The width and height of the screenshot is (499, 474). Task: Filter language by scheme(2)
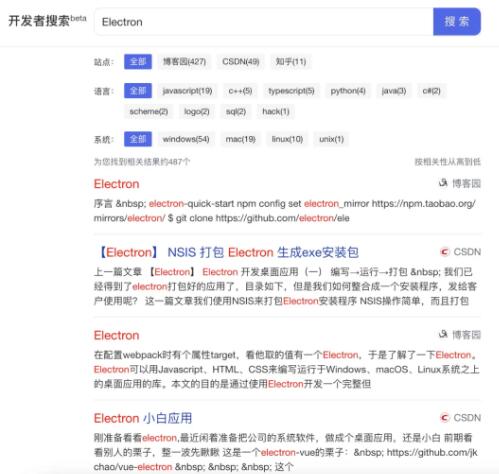149,111
